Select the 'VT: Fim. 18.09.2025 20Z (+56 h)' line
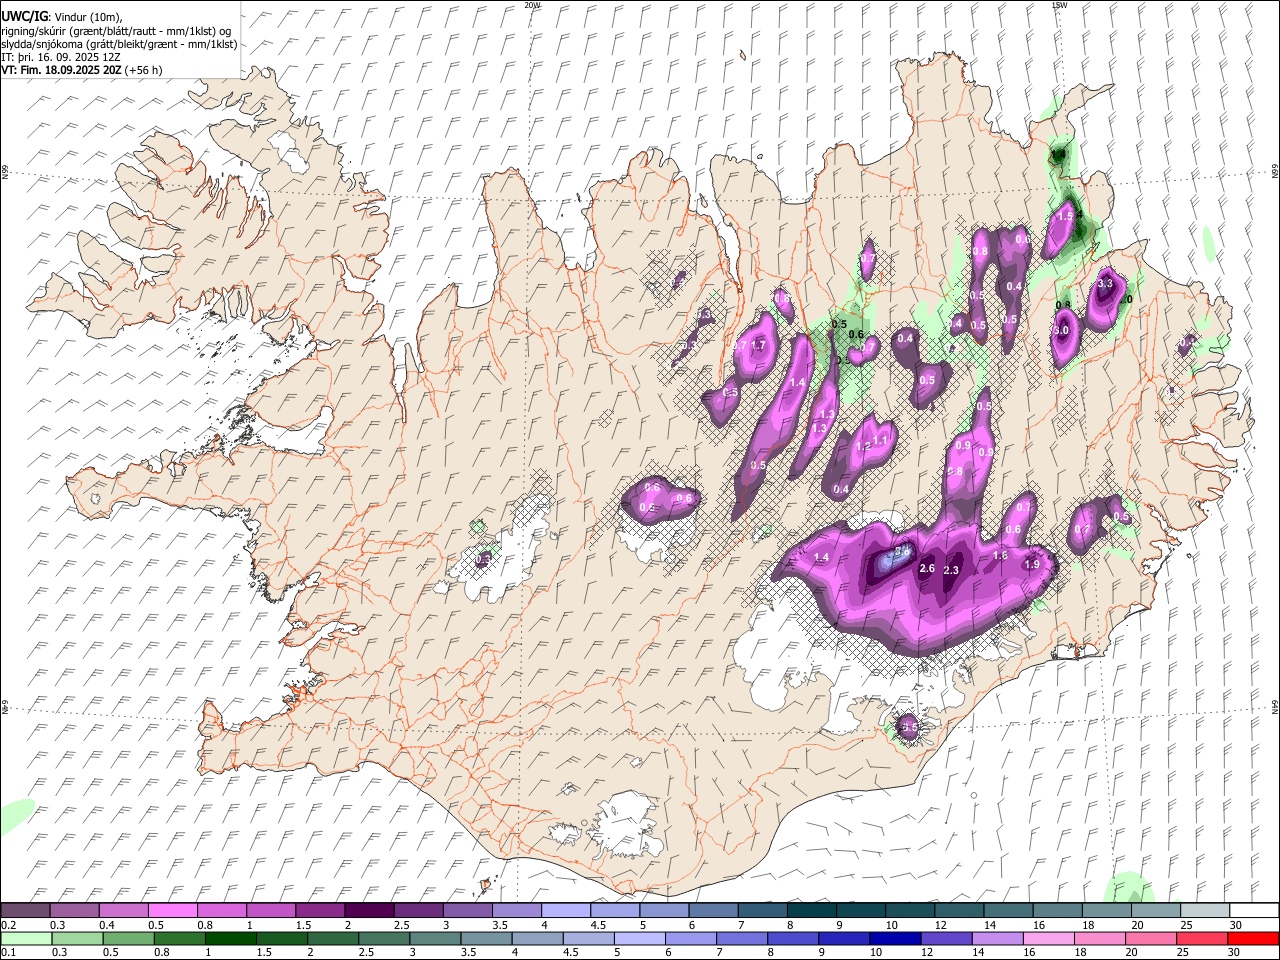 pos(81,70)
